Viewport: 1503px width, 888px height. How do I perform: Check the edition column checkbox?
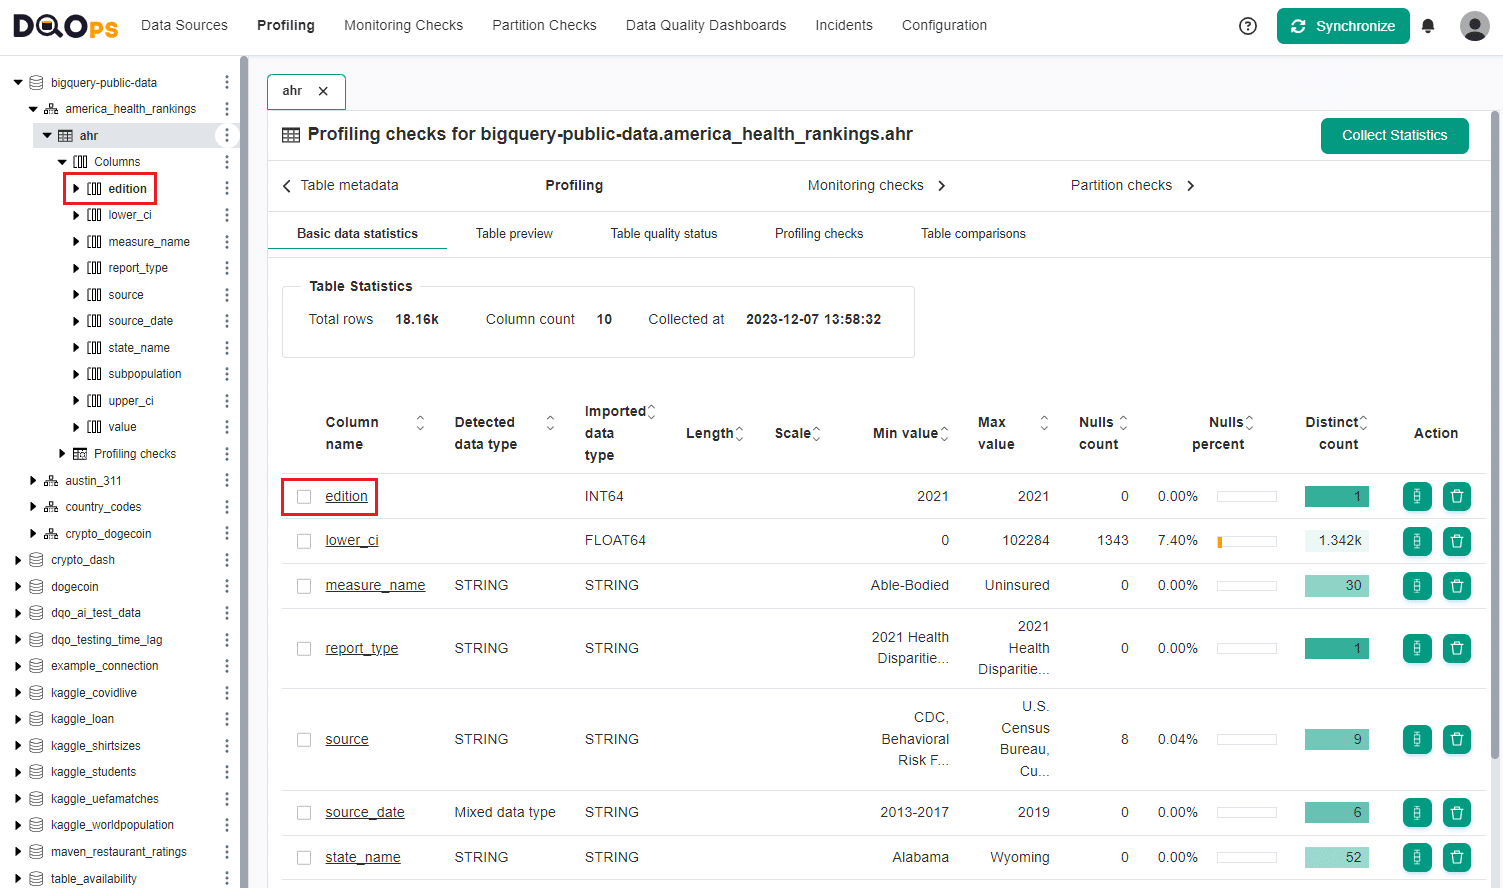[304, 497]
